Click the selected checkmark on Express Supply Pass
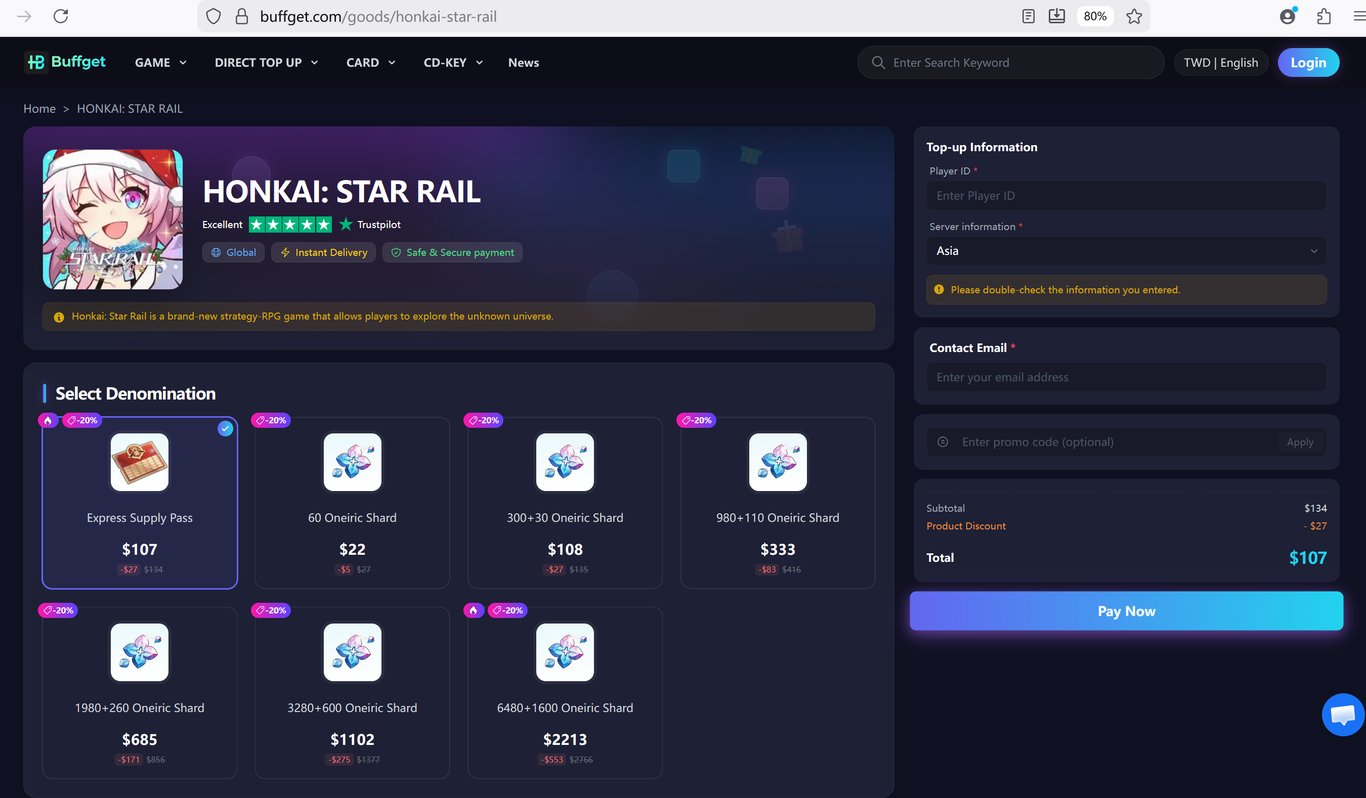Screen dimensions: 1366x798 (225, 428)
